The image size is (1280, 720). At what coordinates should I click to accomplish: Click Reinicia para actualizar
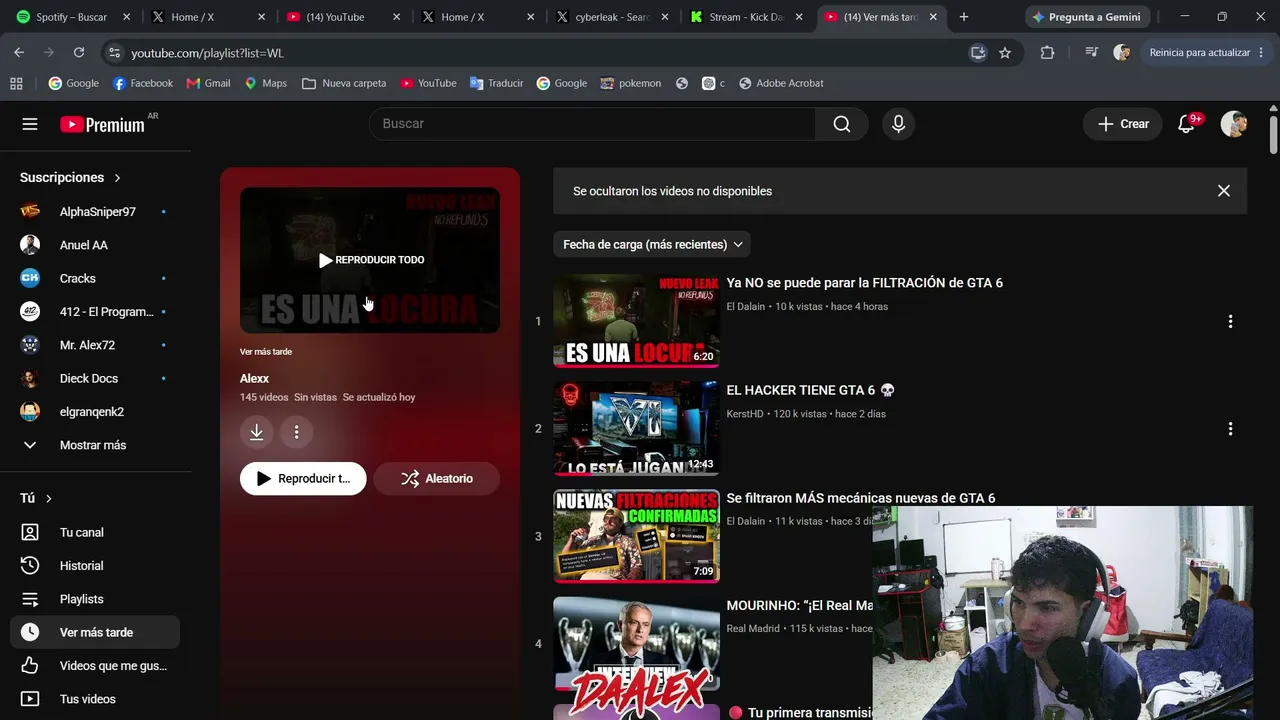(x=1199, y=53)
